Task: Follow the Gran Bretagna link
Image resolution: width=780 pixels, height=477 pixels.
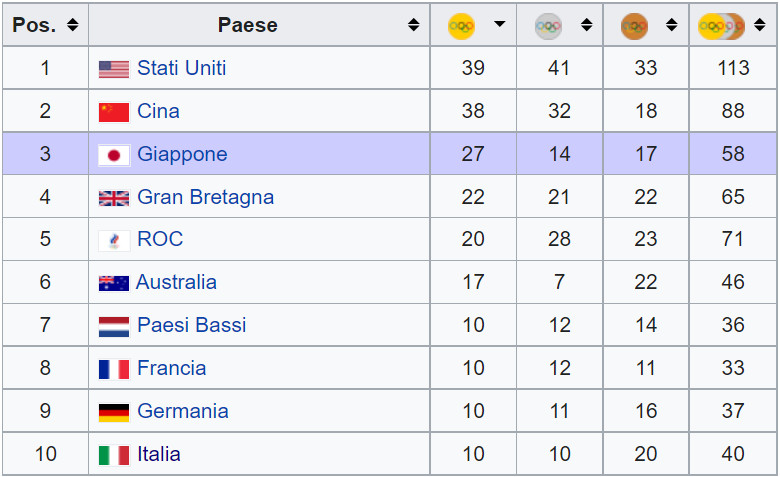Action: (x=205, y=197)
